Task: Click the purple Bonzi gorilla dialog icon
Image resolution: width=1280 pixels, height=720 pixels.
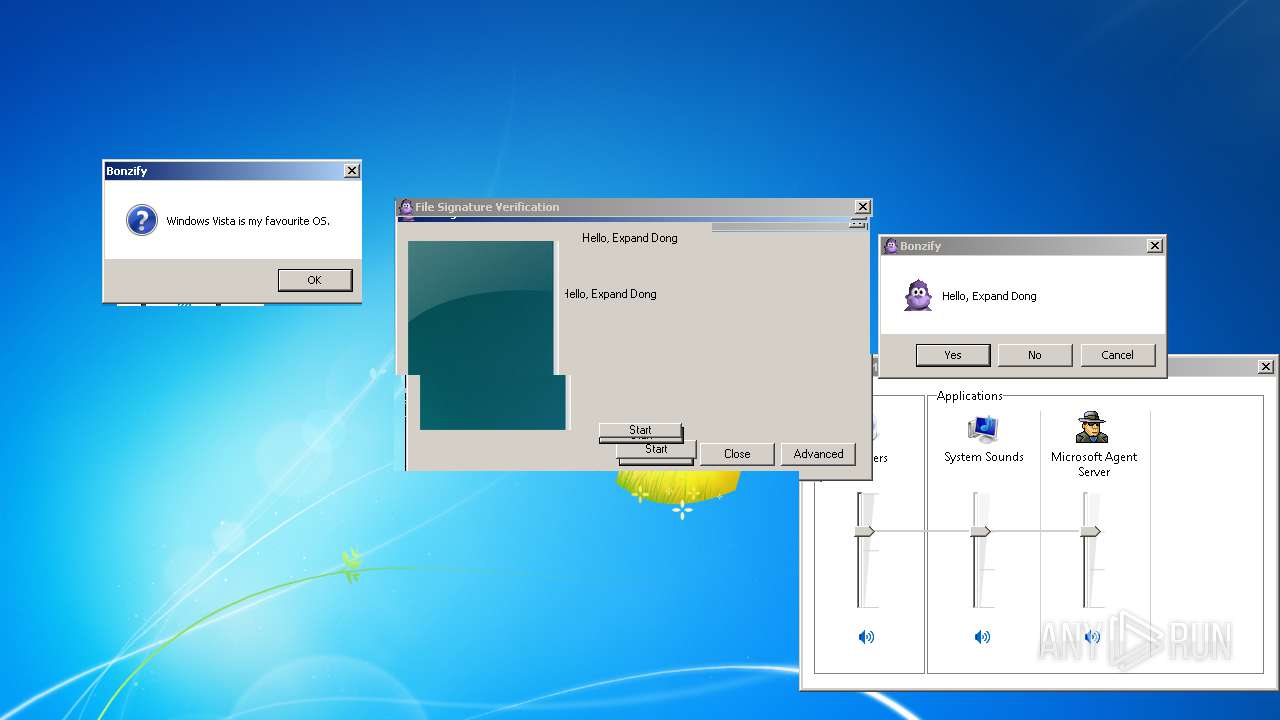Action: pos(918,296)
